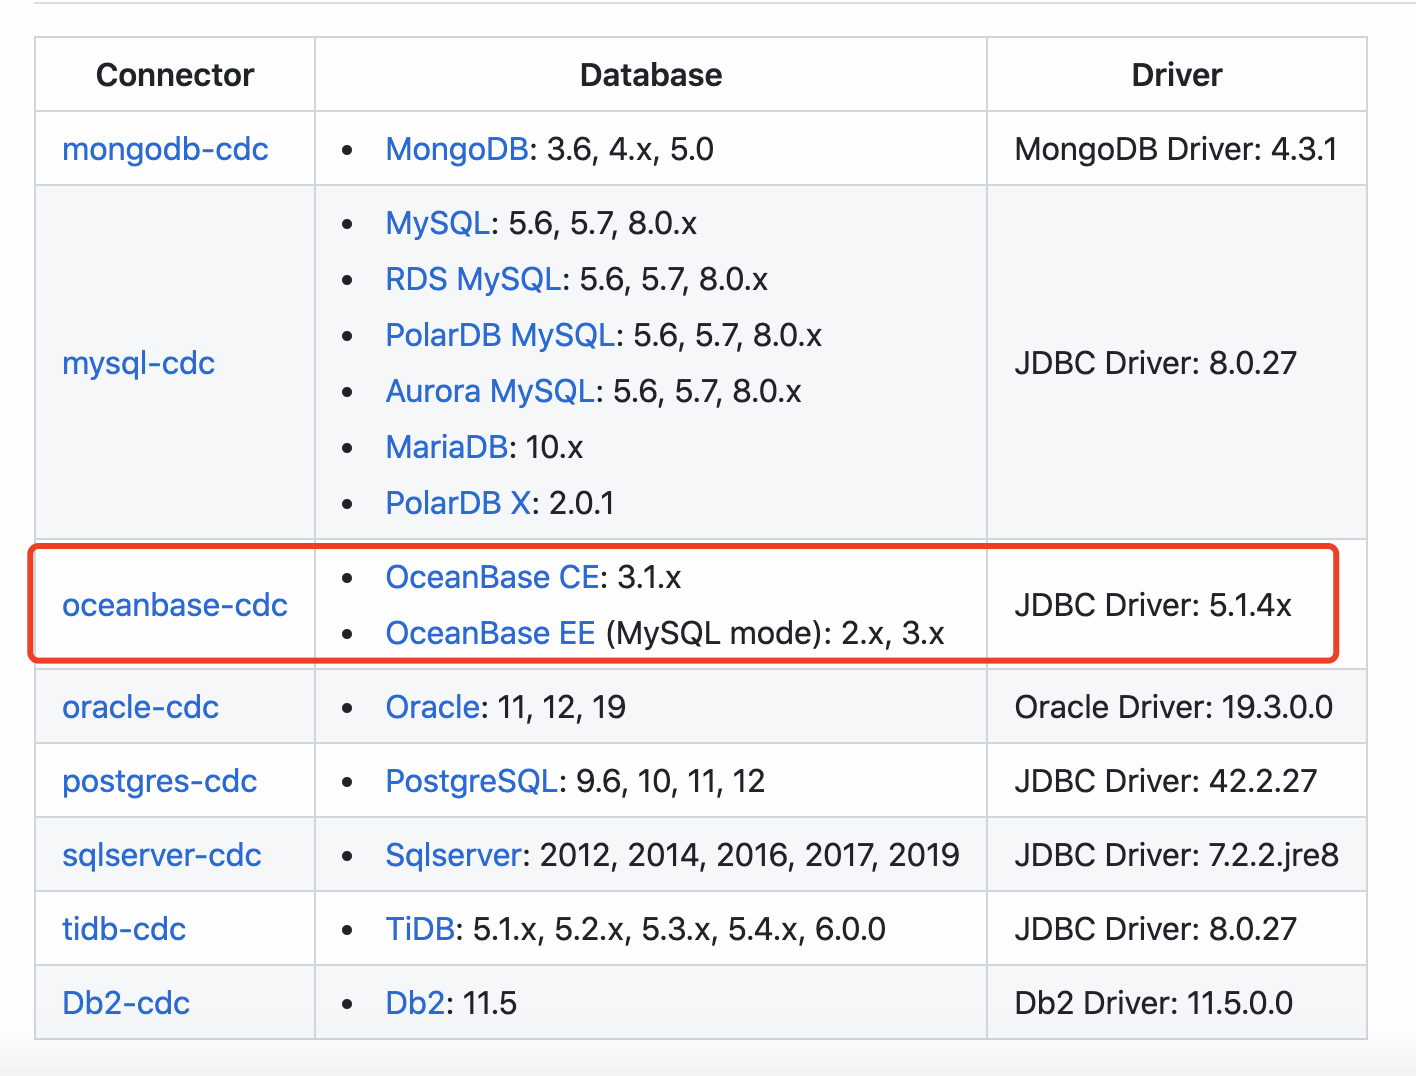Open the RDS MySQL database link
This screenshot has height=1076, width=1416.
[473, 279]
